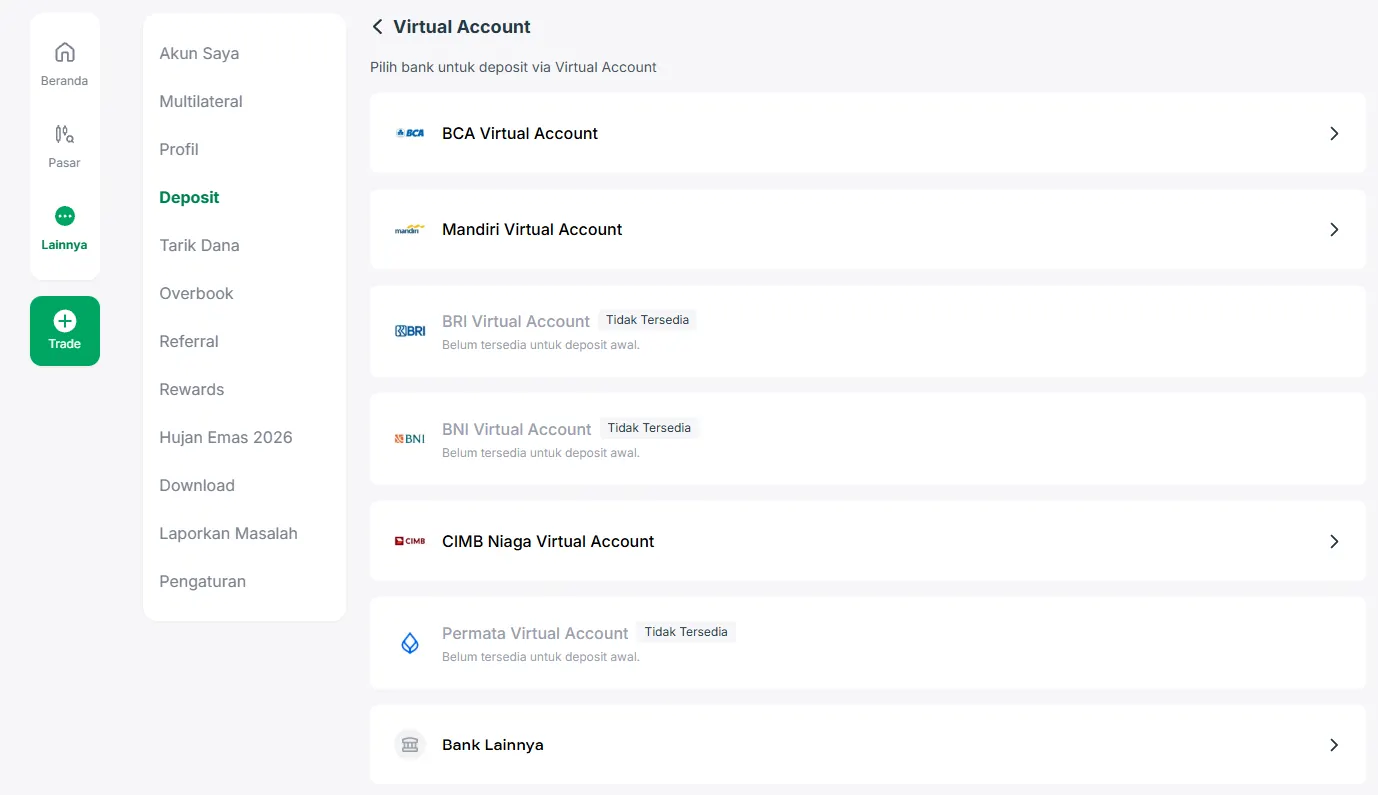Choose Mandiri Virtual Account label
Viewport: 1378px width, 795px height.
click(x=532, y=229)
